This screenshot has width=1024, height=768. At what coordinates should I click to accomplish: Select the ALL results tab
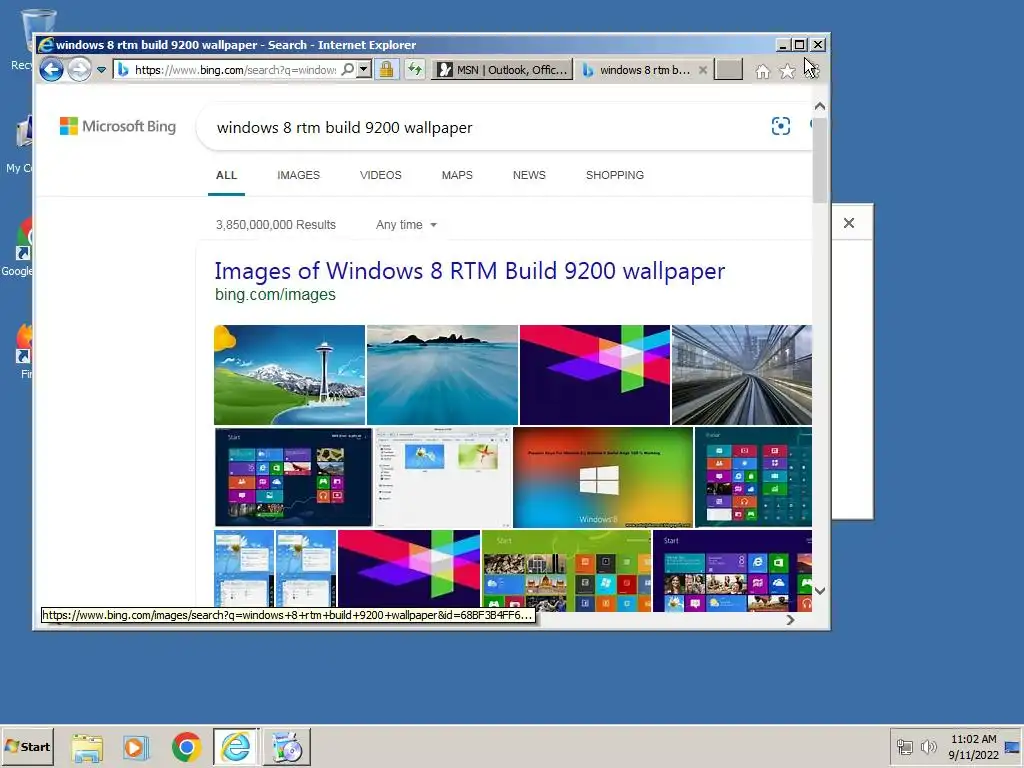tap(227, 175)
